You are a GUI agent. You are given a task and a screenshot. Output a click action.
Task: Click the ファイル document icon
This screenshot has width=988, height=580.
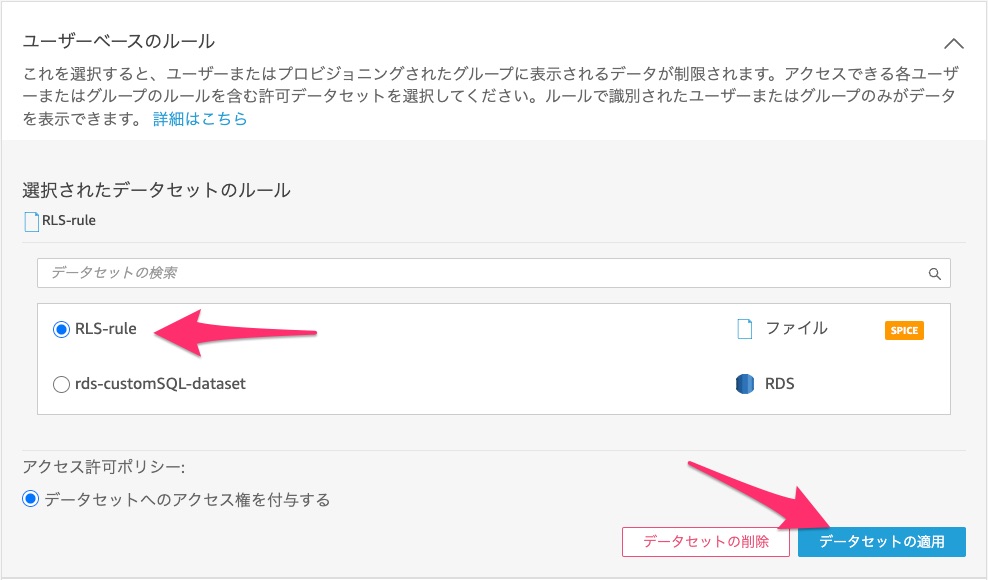click(x=745, y=329)
